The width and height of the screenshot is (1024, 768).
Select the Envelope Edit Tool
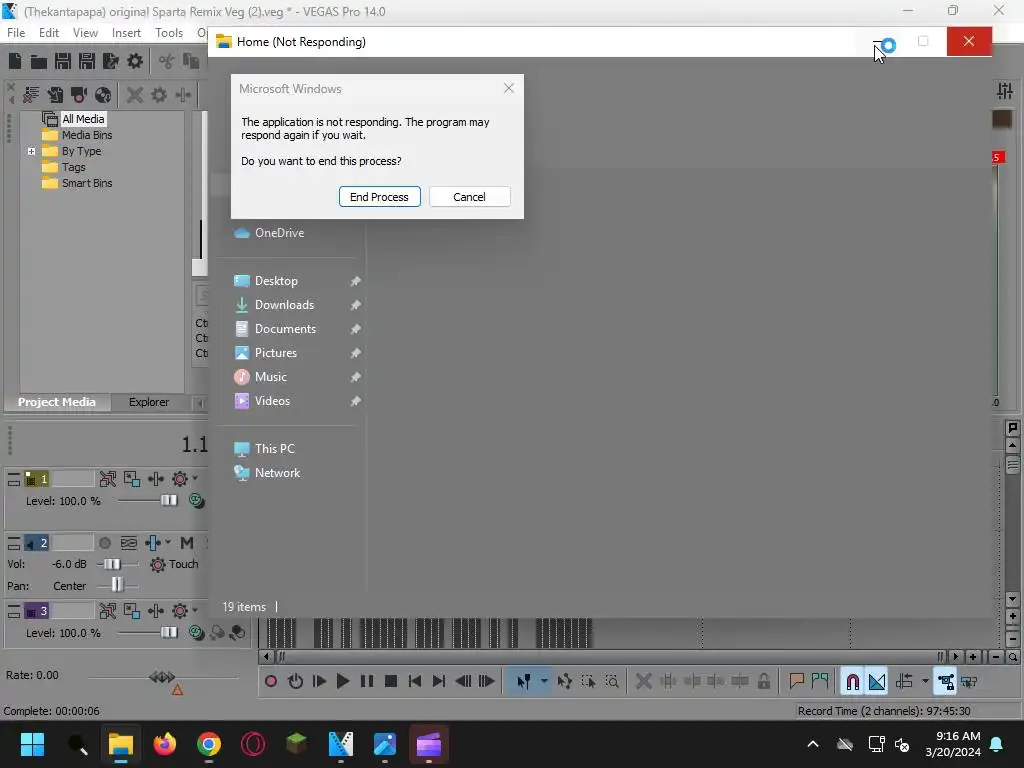pyautogui.click(x=565, y=681)
